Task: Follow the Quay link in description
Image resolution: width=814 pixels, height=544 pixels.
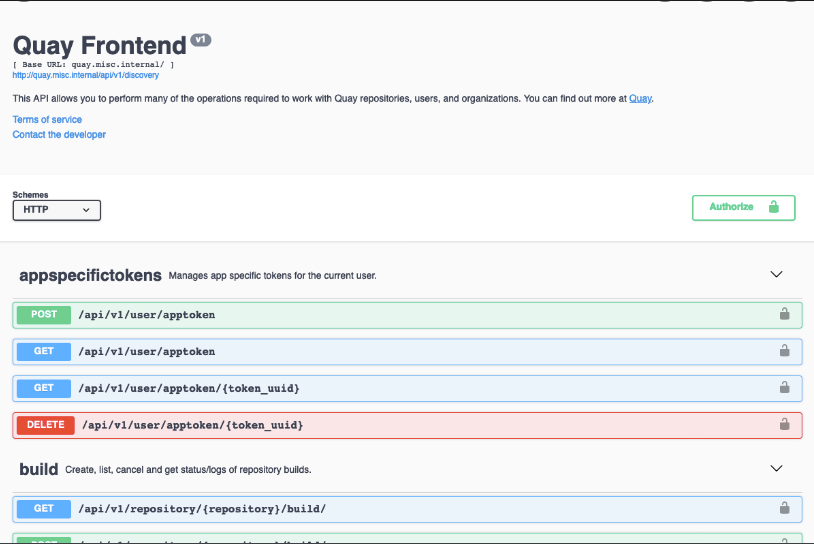Action: (x=640, y=99)
